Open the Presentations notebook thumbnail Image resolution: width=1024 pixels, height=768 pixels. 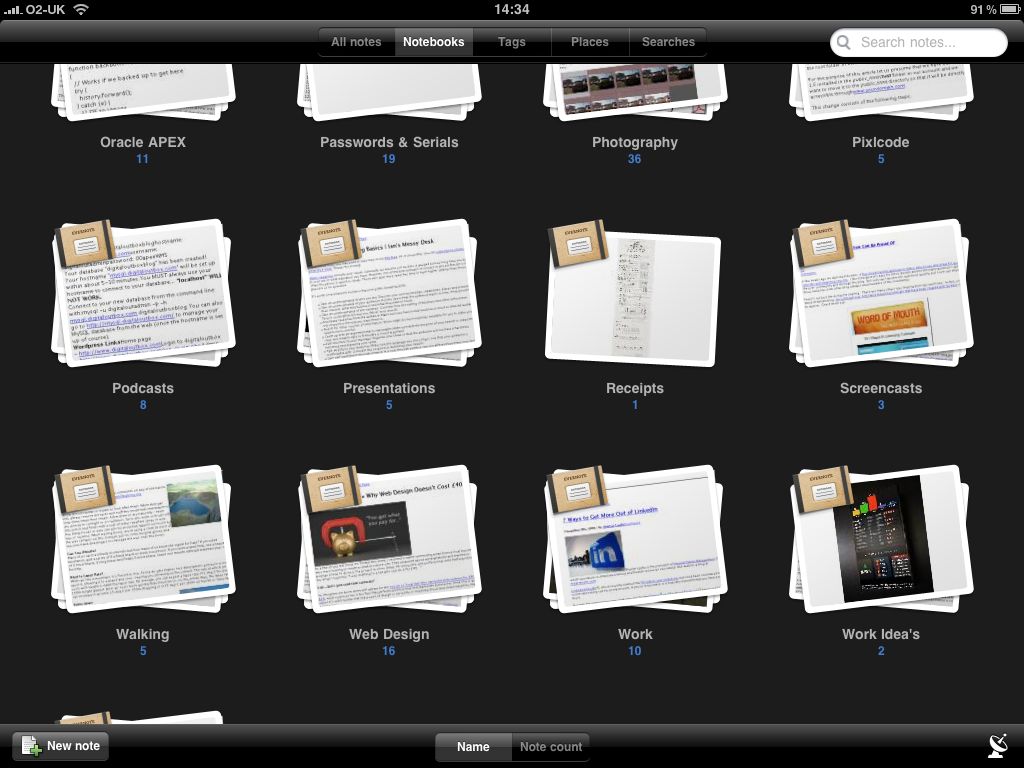pyautogui.click(x=390, y=300)
